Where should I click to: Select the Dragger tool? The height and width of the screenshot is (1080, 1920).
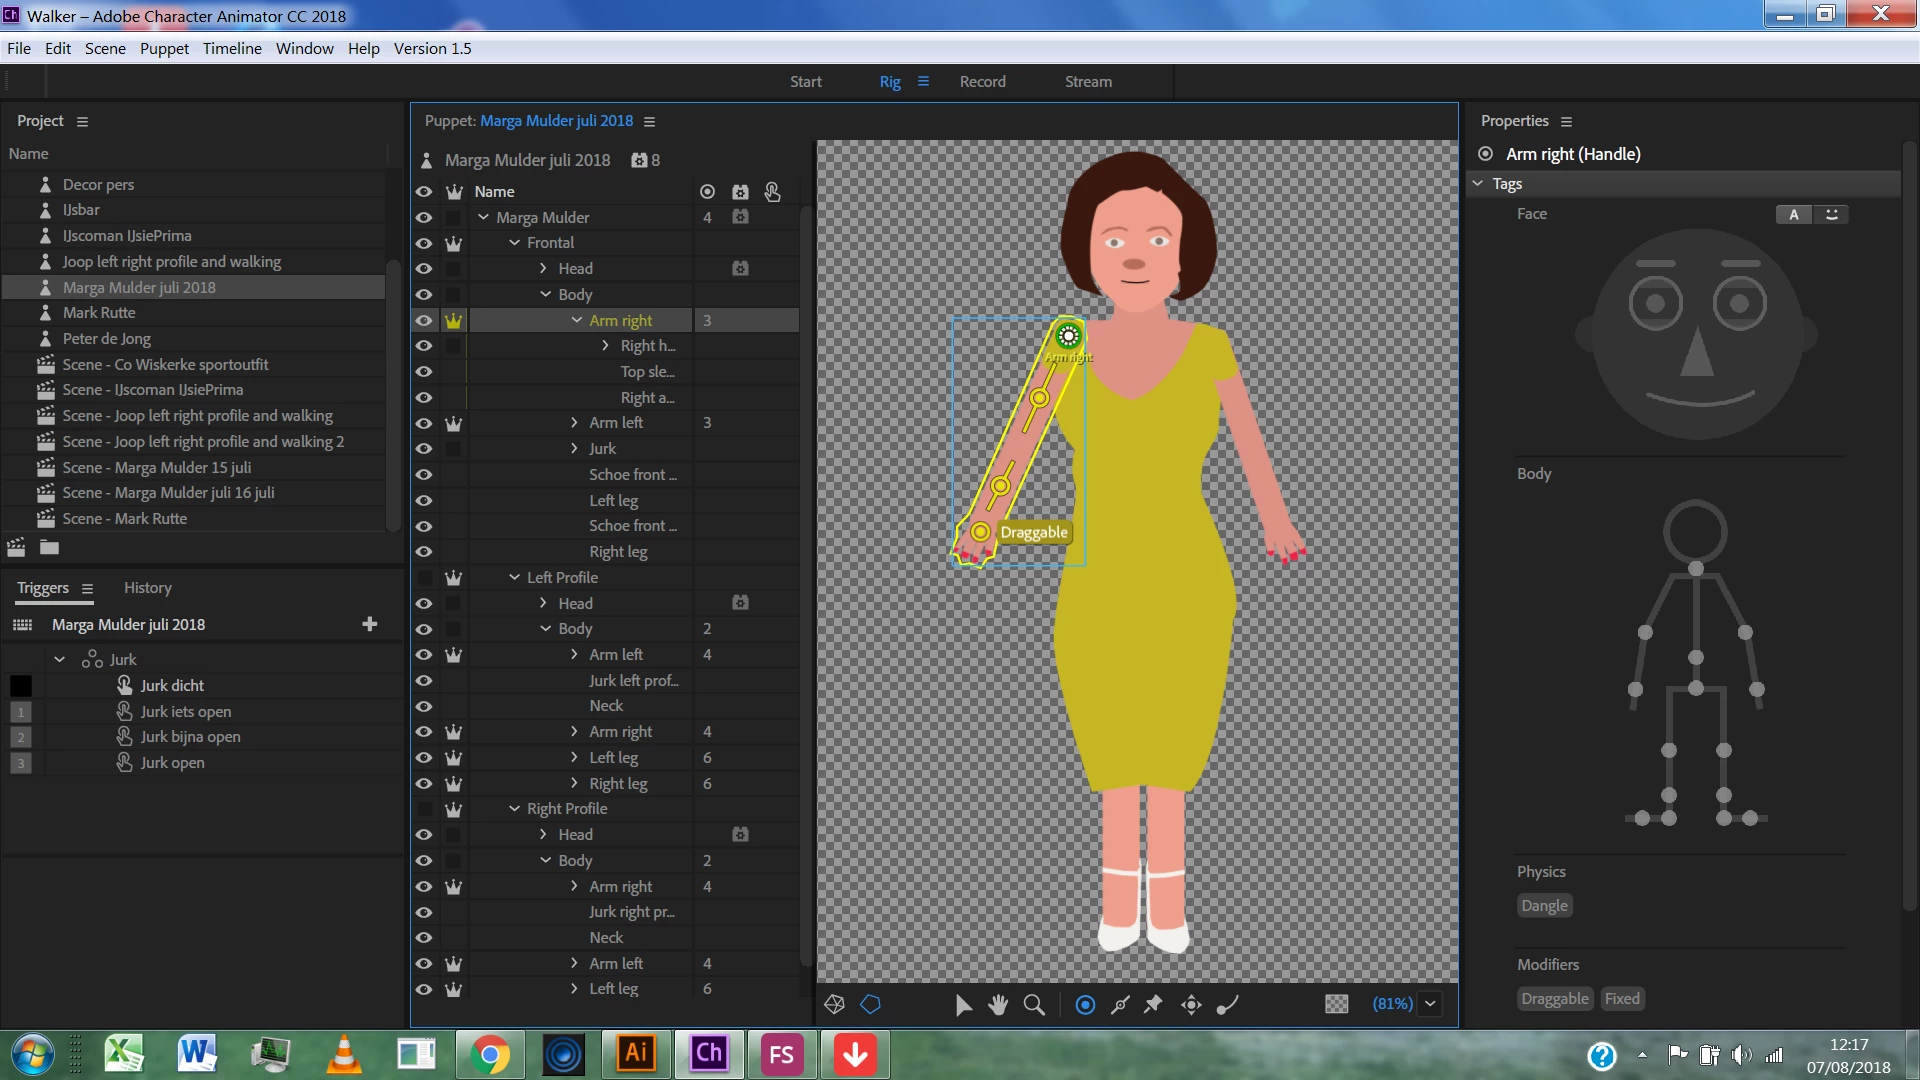pyautogui.click(x=1191, y=1005)
